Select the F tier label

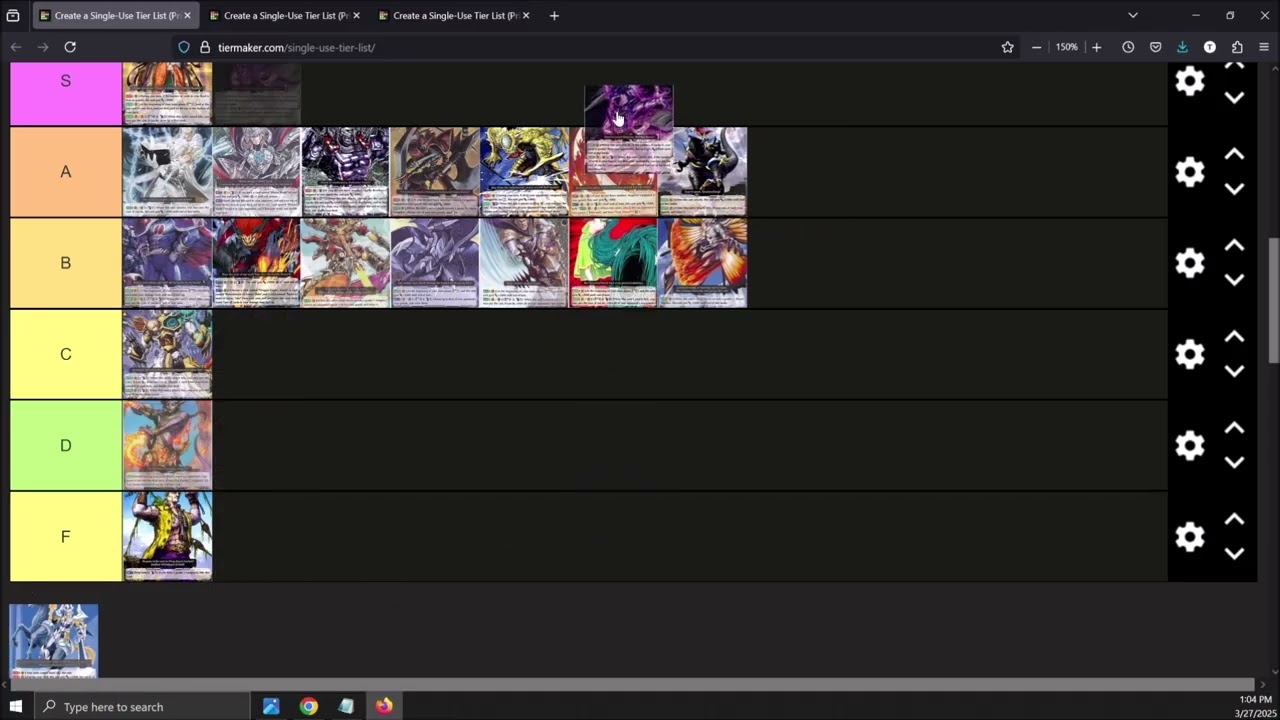tap(66, 537)
